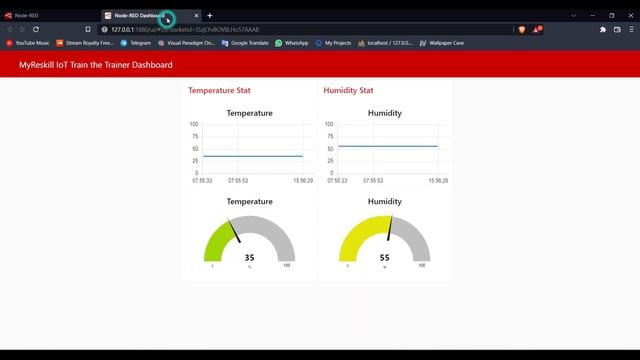Open Brave Shields lion icon
This screenshot has width=640, height=360.
click(522, 29)
